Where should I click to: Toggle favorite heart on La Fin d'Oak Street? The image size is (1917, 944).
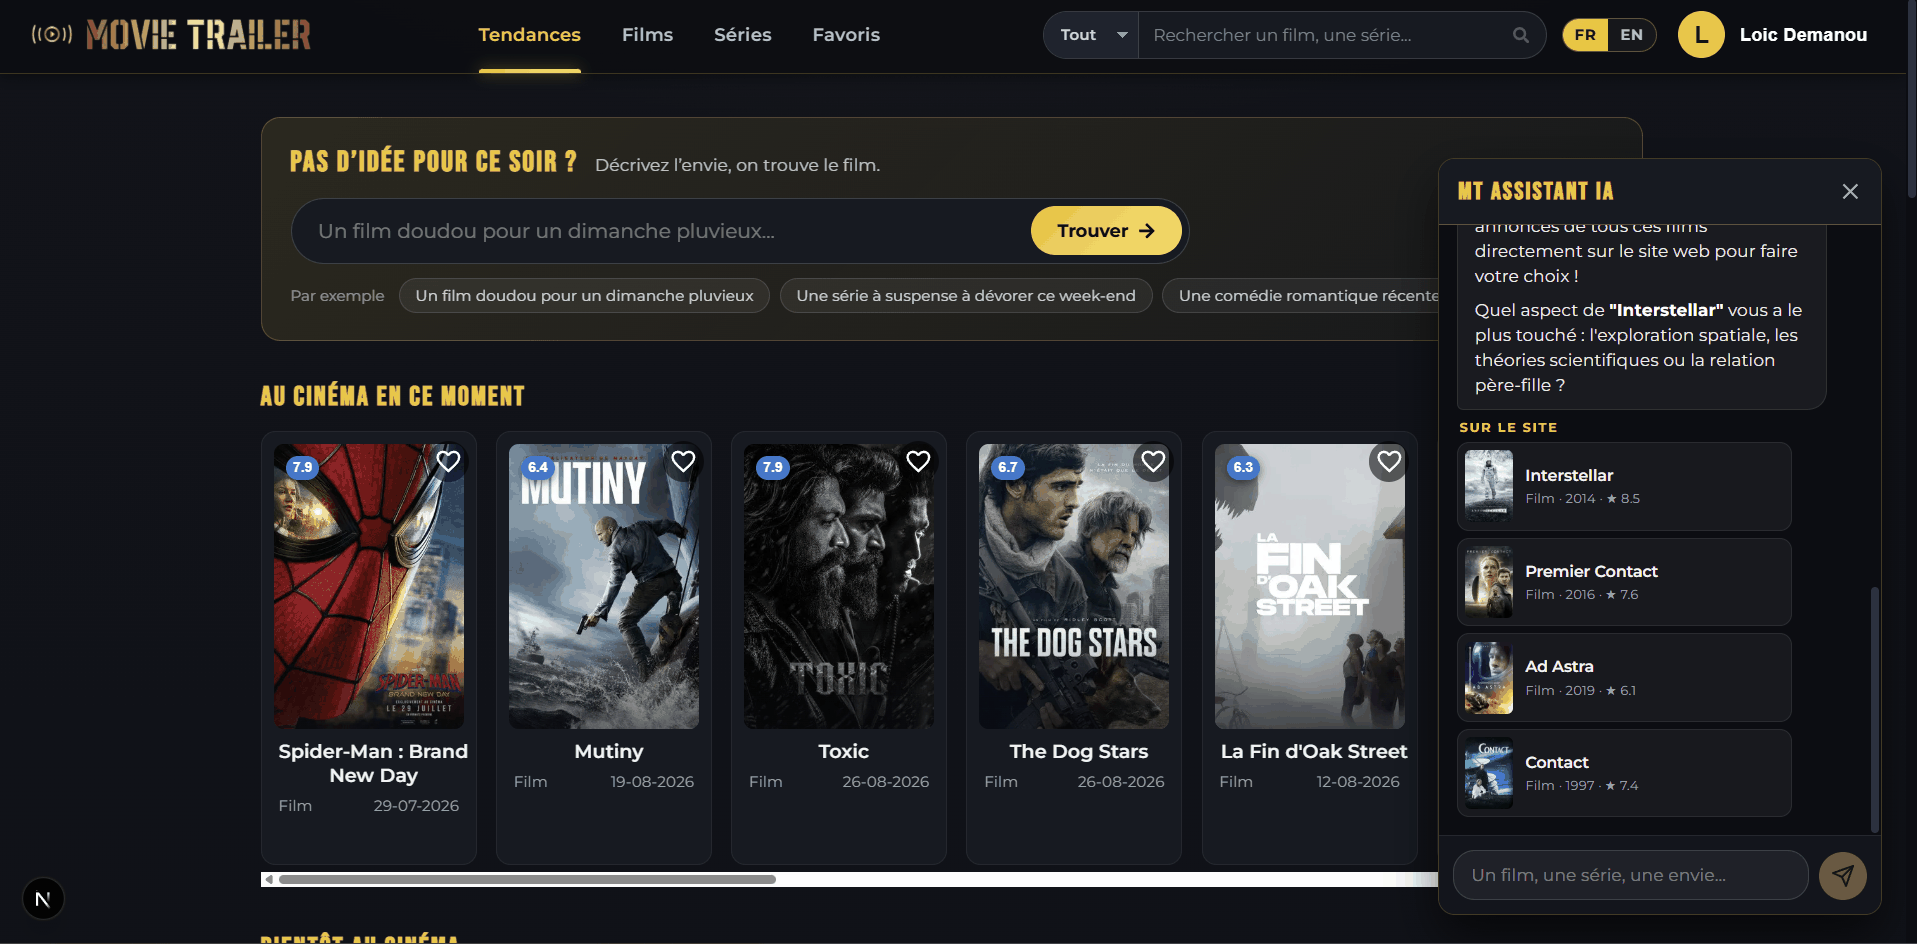[1389, 461]
